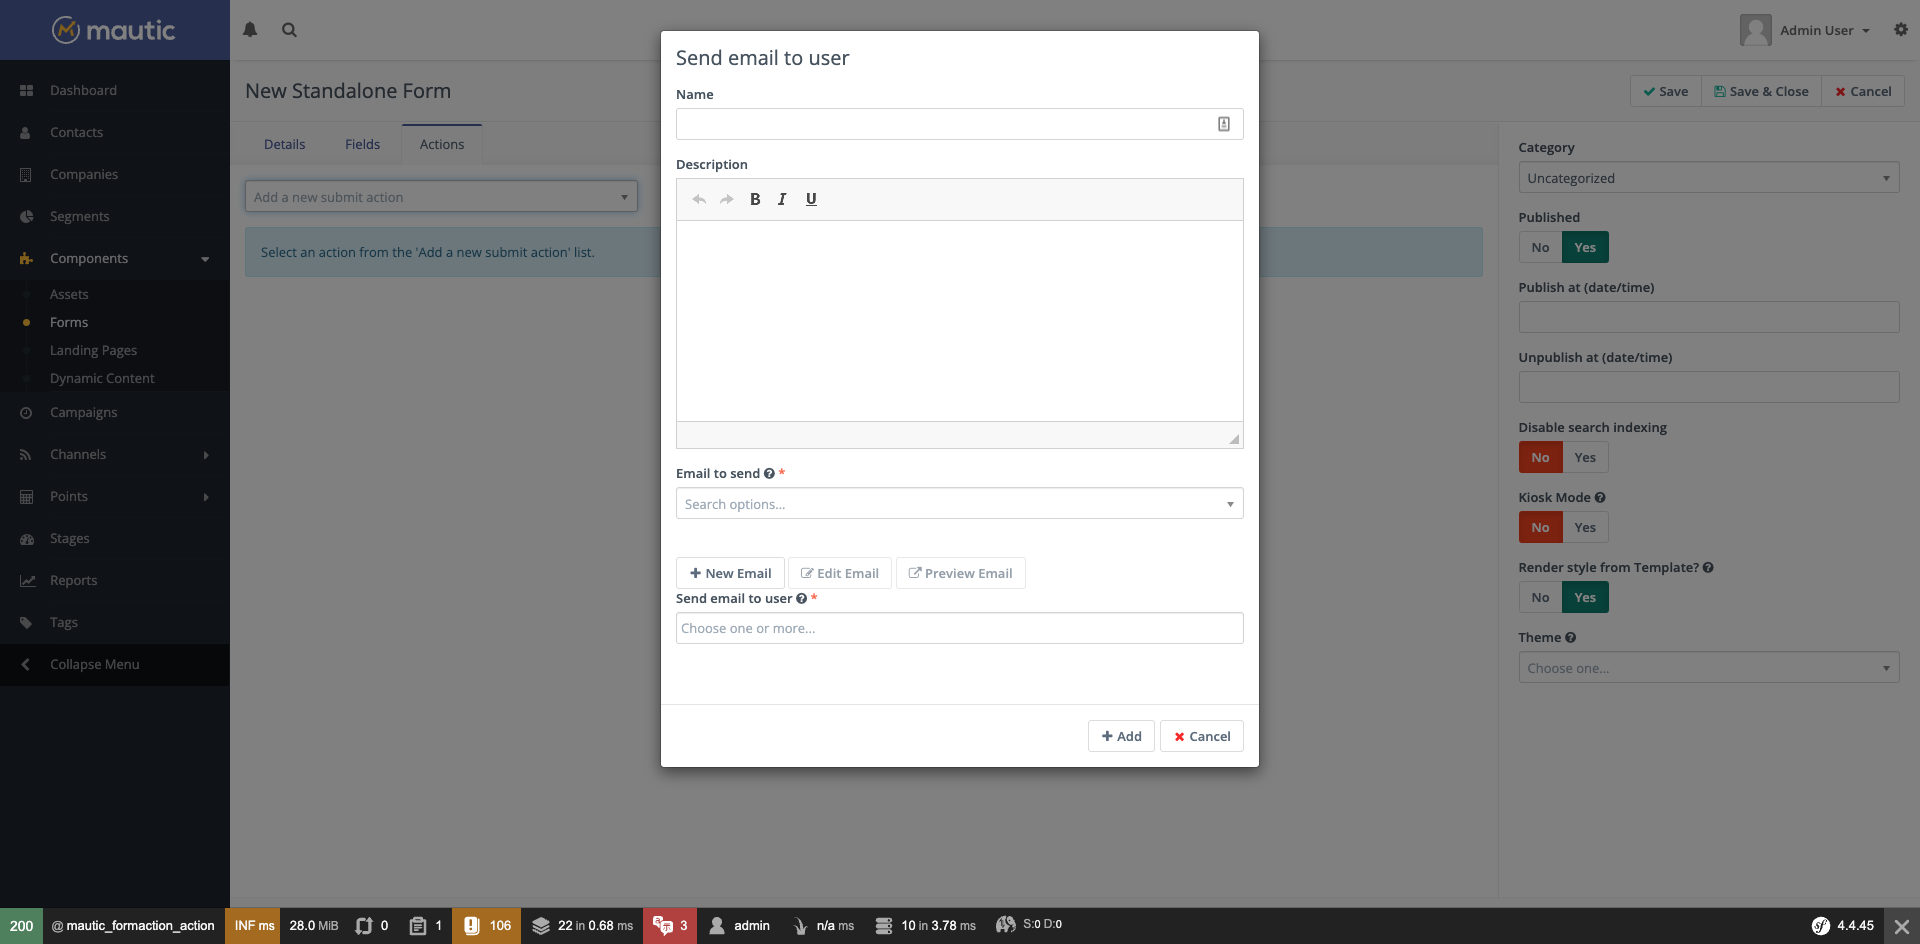
Task: Open the Details tab
Action: pyautogui.click(x=285, y=143)
